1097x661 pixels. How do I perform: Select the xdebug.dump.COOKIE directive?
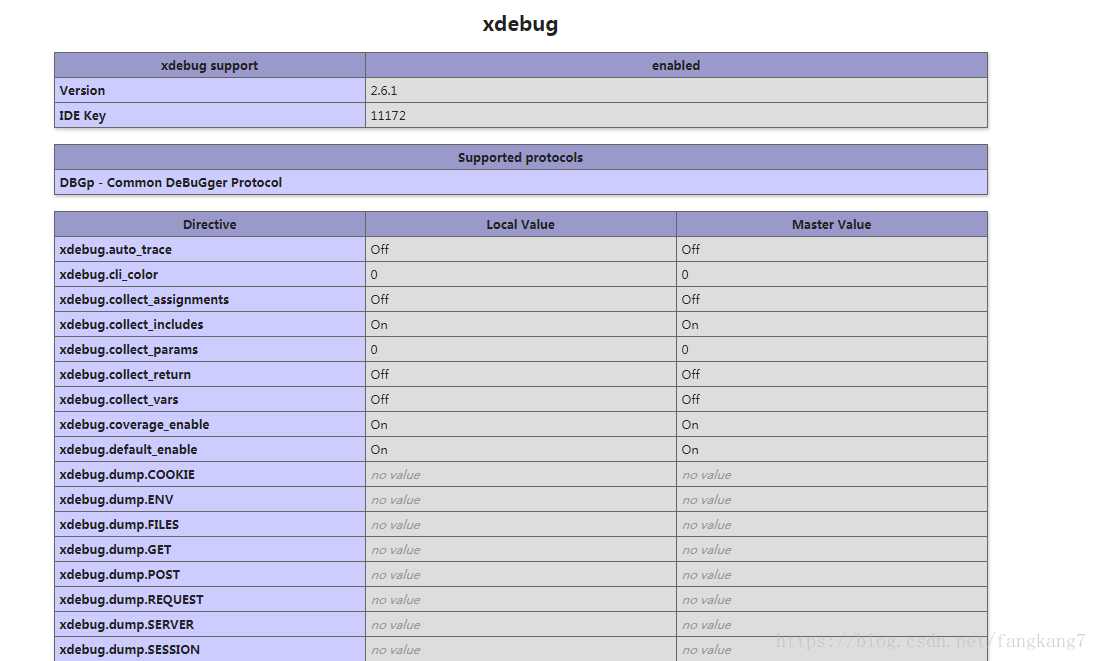click(210, 474)
